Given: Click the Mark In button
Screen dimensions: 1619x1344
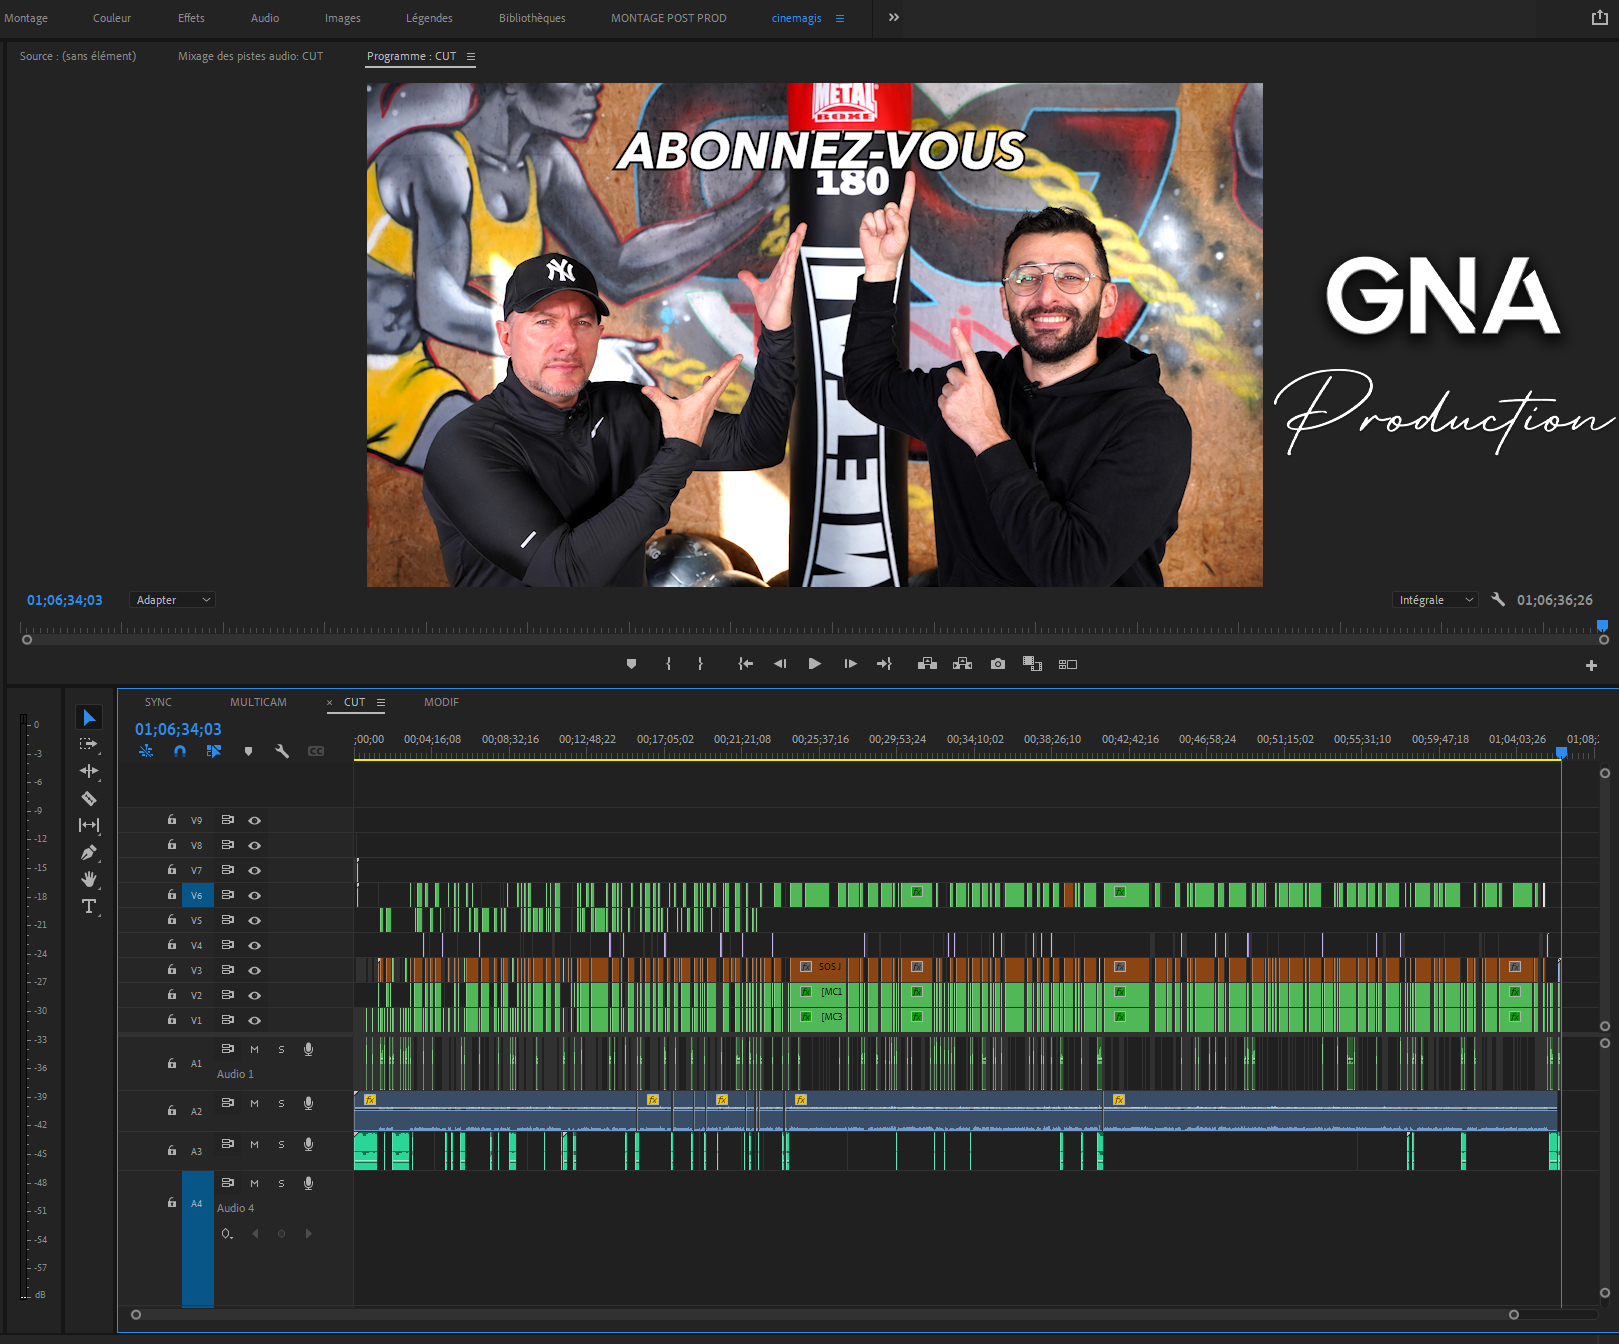Looking at the screenshot, I should tap(668, 664).
